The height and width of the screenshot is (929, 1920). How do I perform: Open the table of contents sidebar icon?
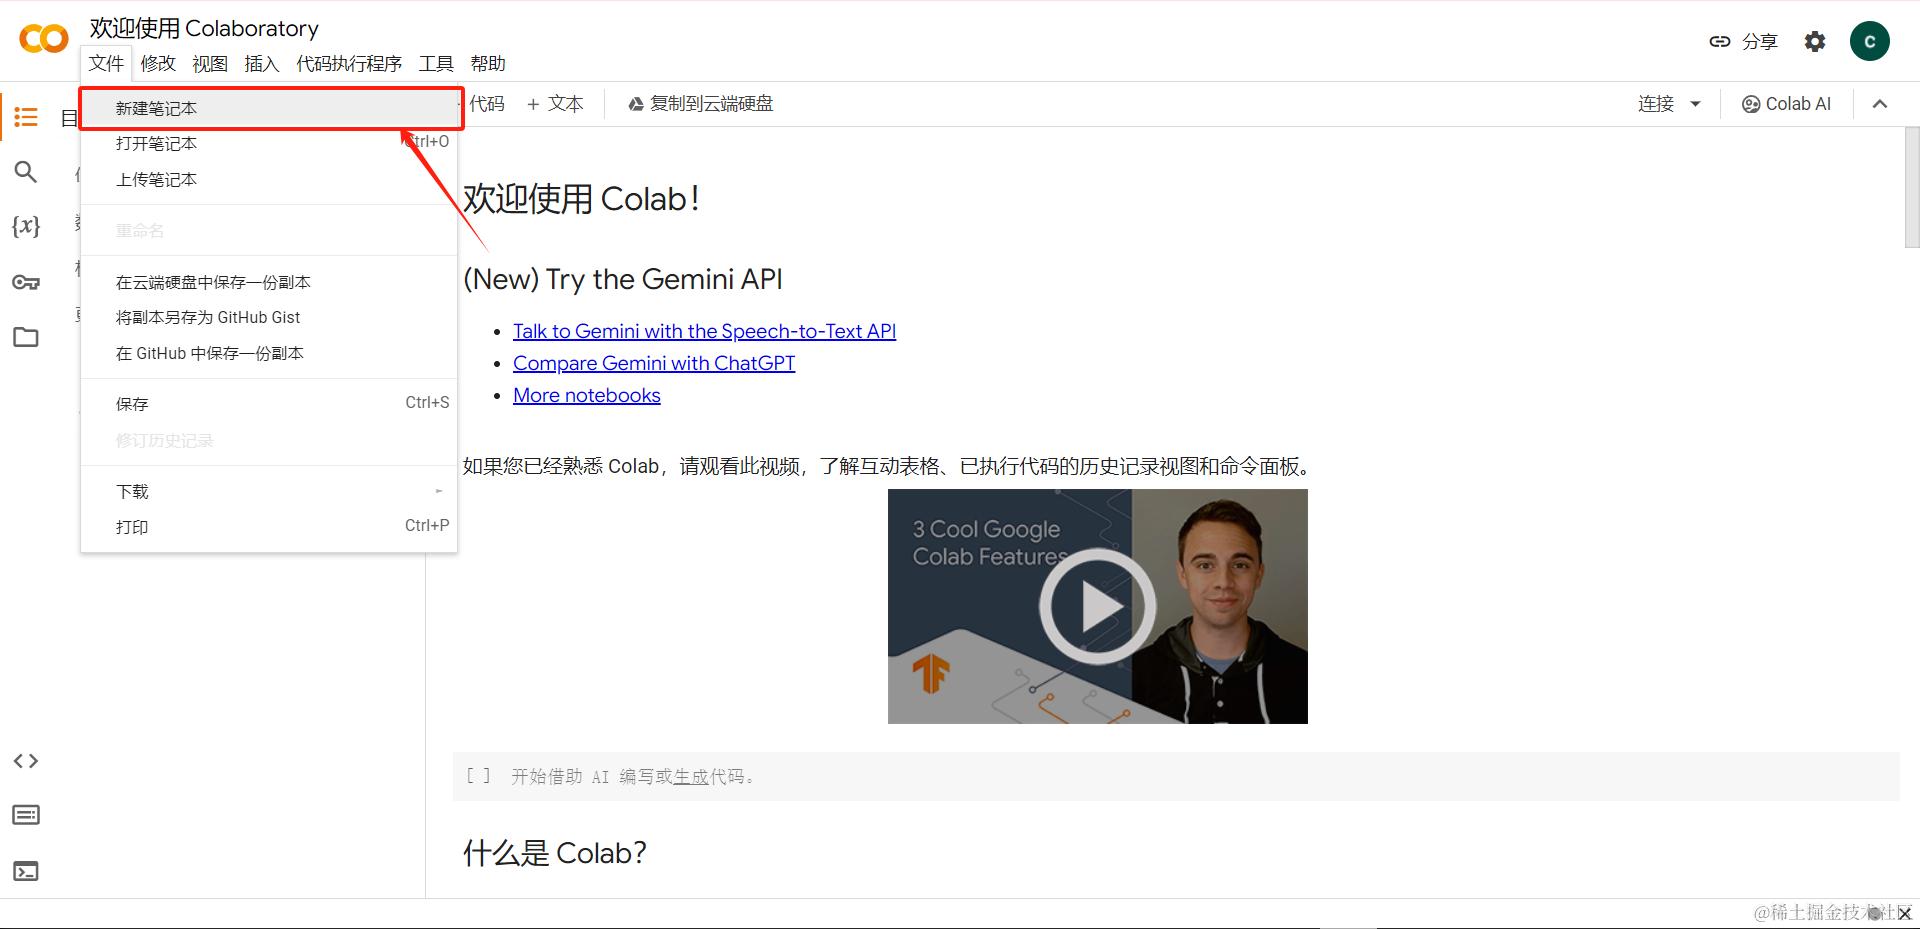[x=26, y=118]
